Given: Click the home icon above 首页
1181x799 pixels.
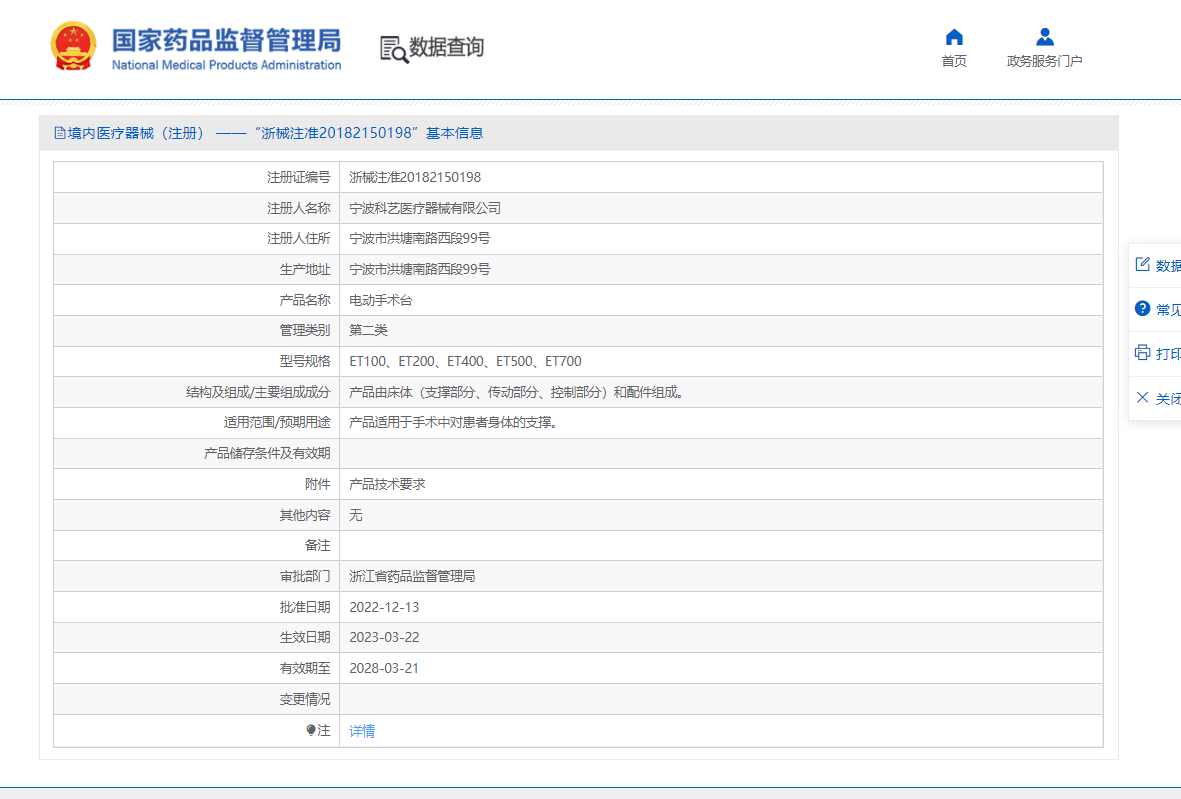Looking at the screenshot, I should (953, 36).
